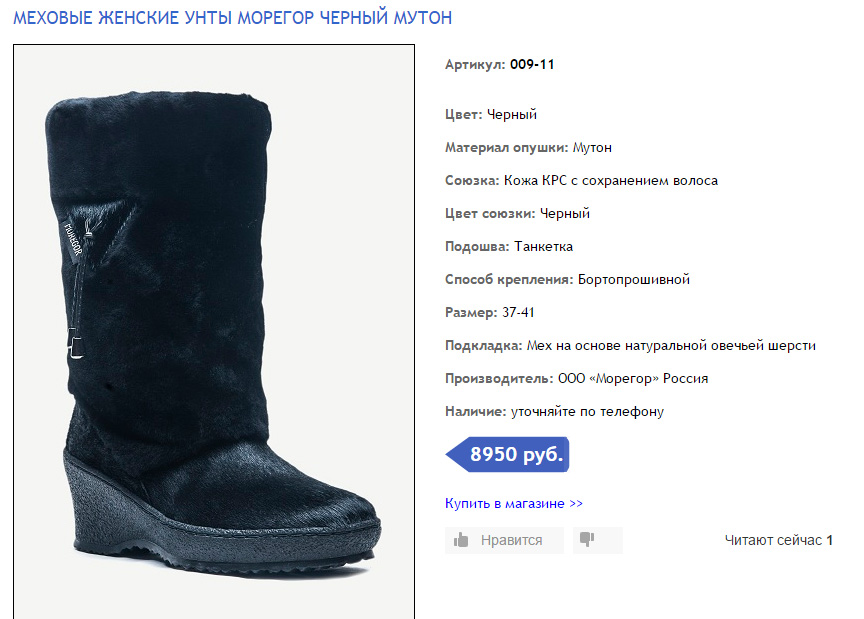Click the 'Подкладка' lining description line
Viewport: 864px width, 619px height.
tap(630, 346)
